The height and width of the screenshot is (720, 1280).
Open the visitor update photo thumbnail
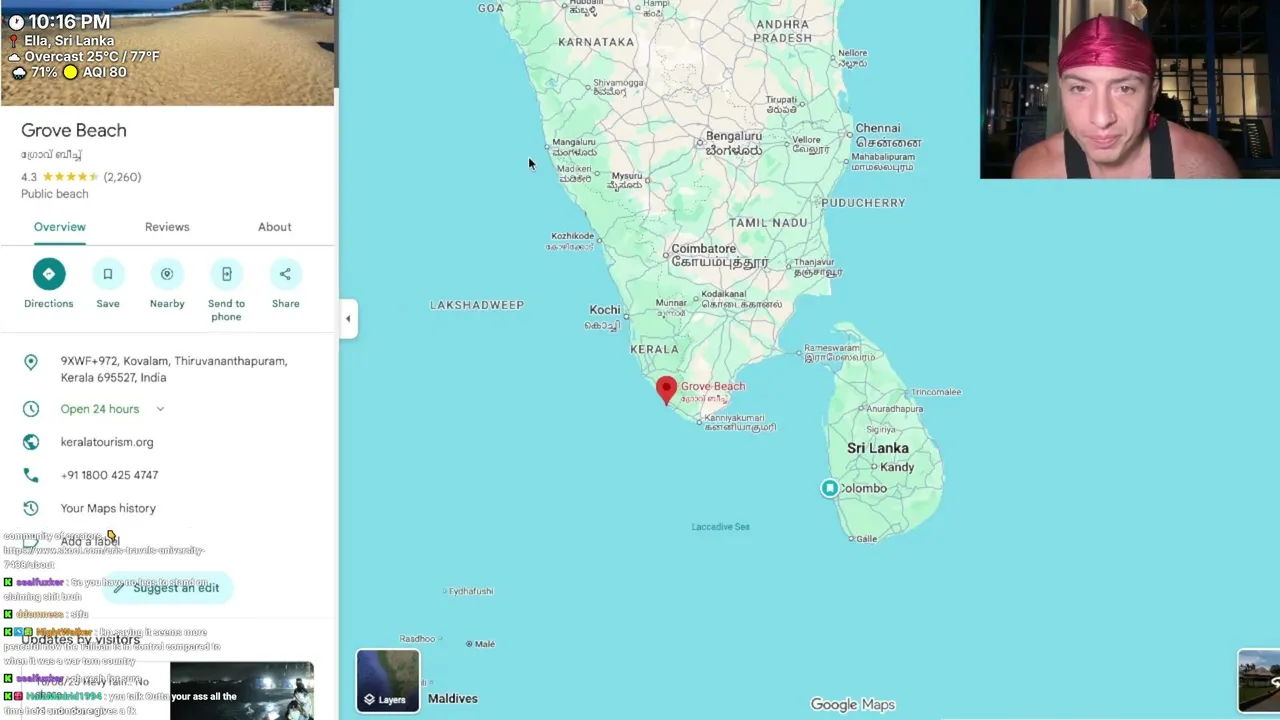click(241, 690)
